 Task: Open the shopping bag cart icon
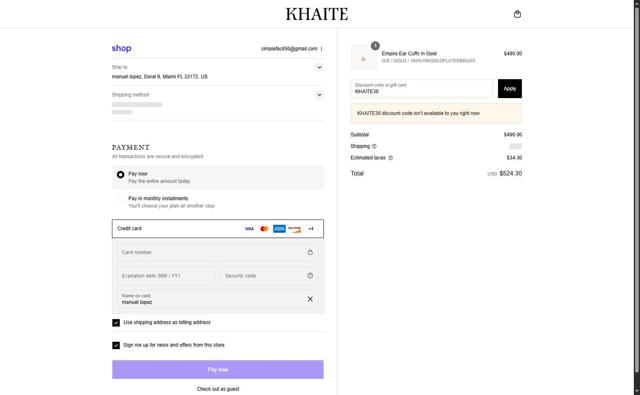(x=517, y=14)
